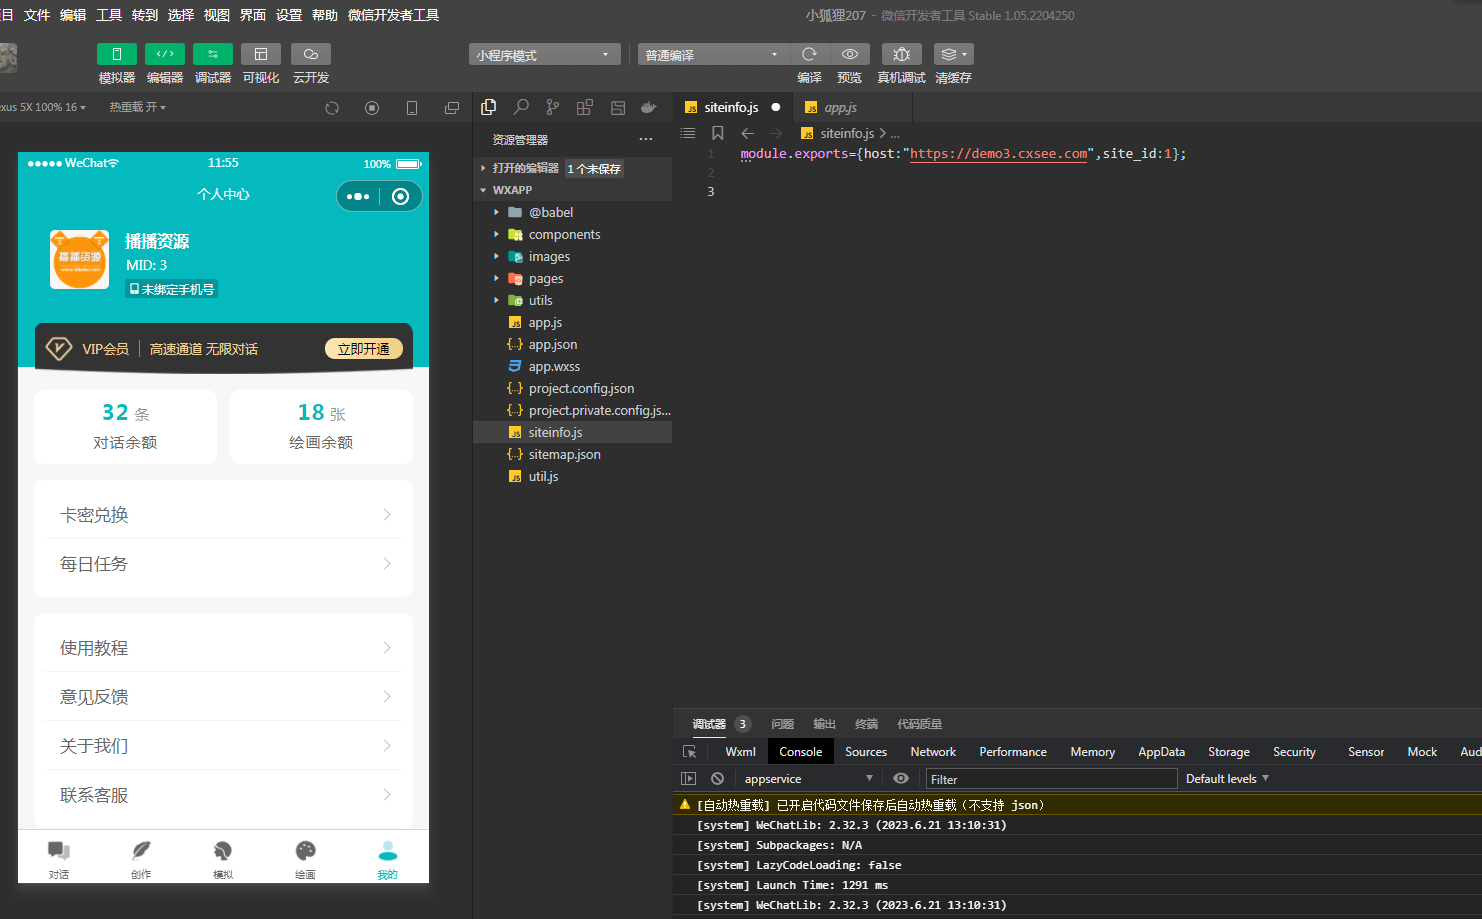Open the demo3.cxsee.com URL in code
This screenshot has width=1482, height=919.
pos(998,154)
